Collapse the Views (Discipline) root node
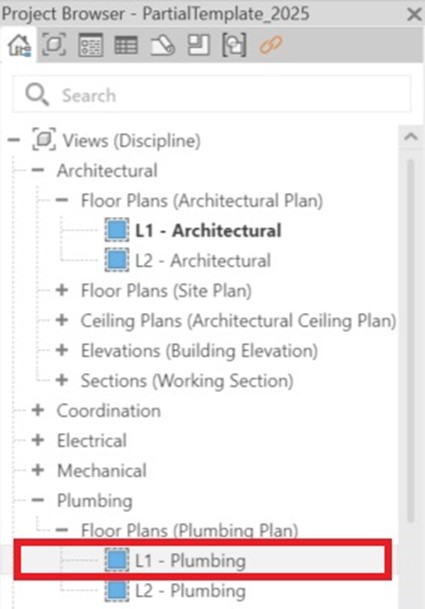The height and width of the screenshot is (609, 425). pyautogui.click(x=14, y=140)
